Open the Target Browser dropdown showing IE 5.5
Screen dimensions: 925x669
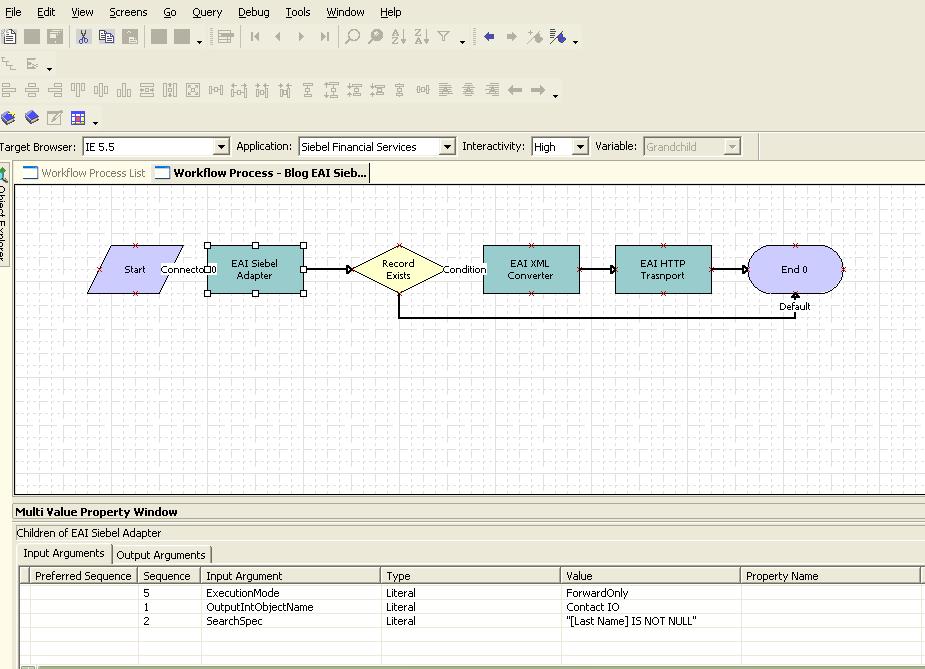click(222, 145)
